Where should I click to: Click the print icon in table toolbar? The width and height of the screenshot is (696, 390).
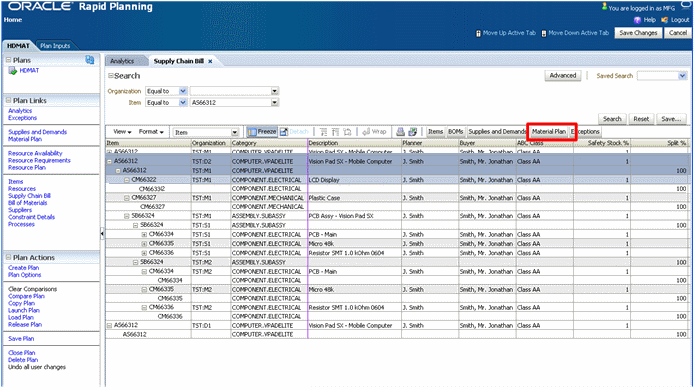pyautogui.click(x=400, y=132)
